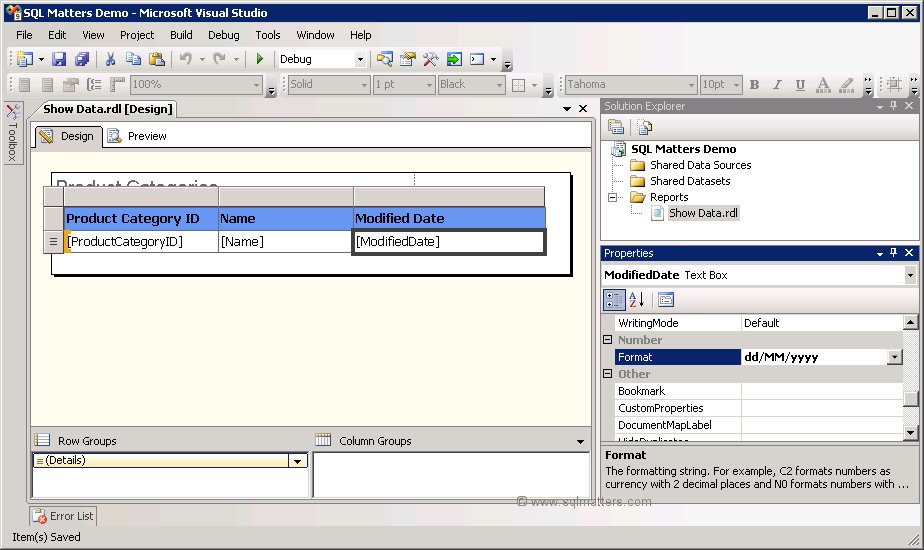Open the File menu
This screenshot has width=924, height=550.
24,35
